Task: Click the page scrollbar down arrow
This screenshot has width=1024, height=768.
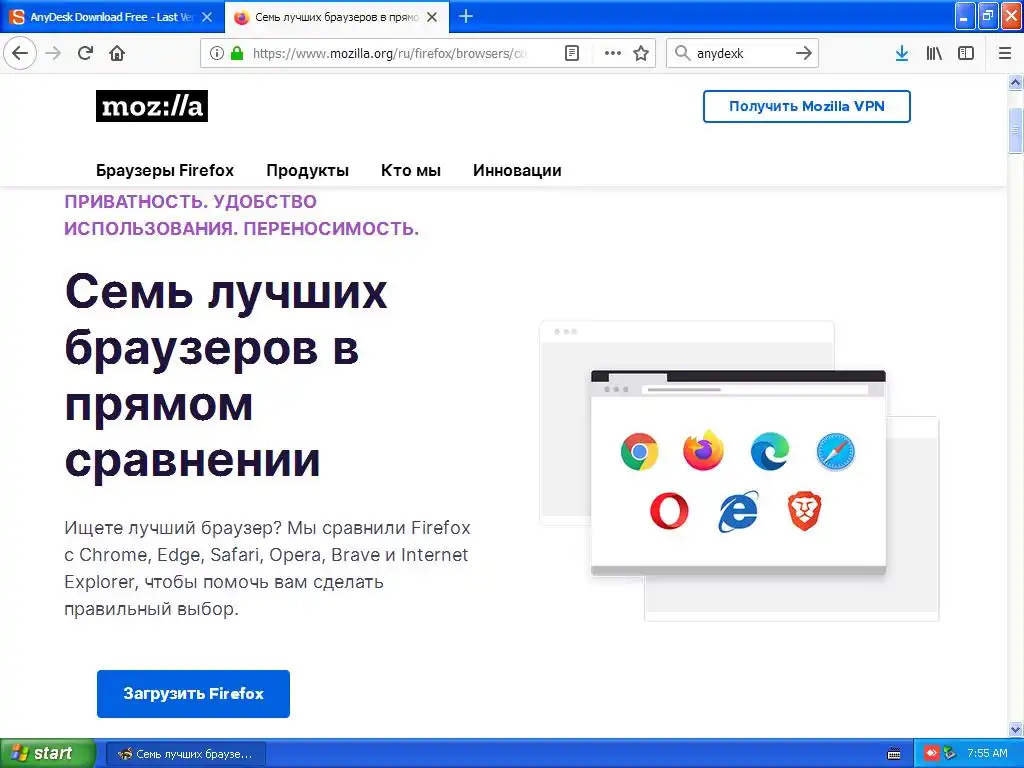Action: [x=1016, y=729]
